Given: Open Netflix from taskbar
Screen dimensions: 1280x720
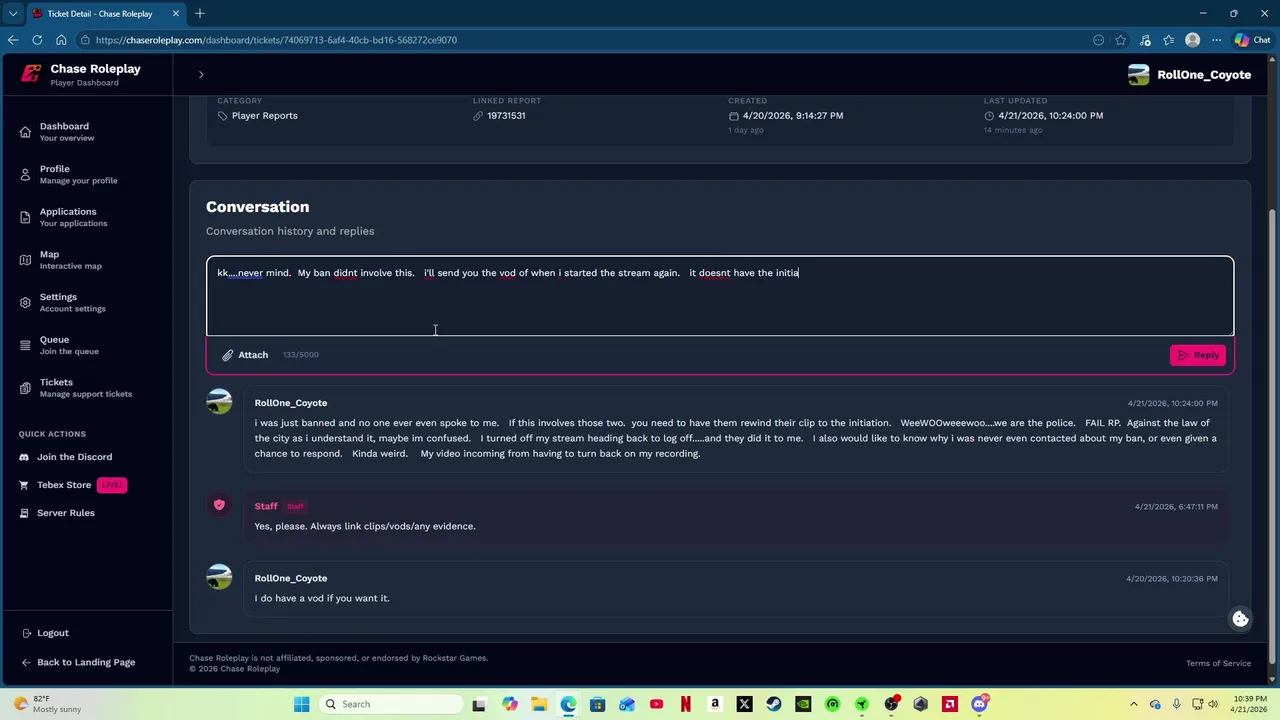Looking at the screenshot, I should 686,704.
